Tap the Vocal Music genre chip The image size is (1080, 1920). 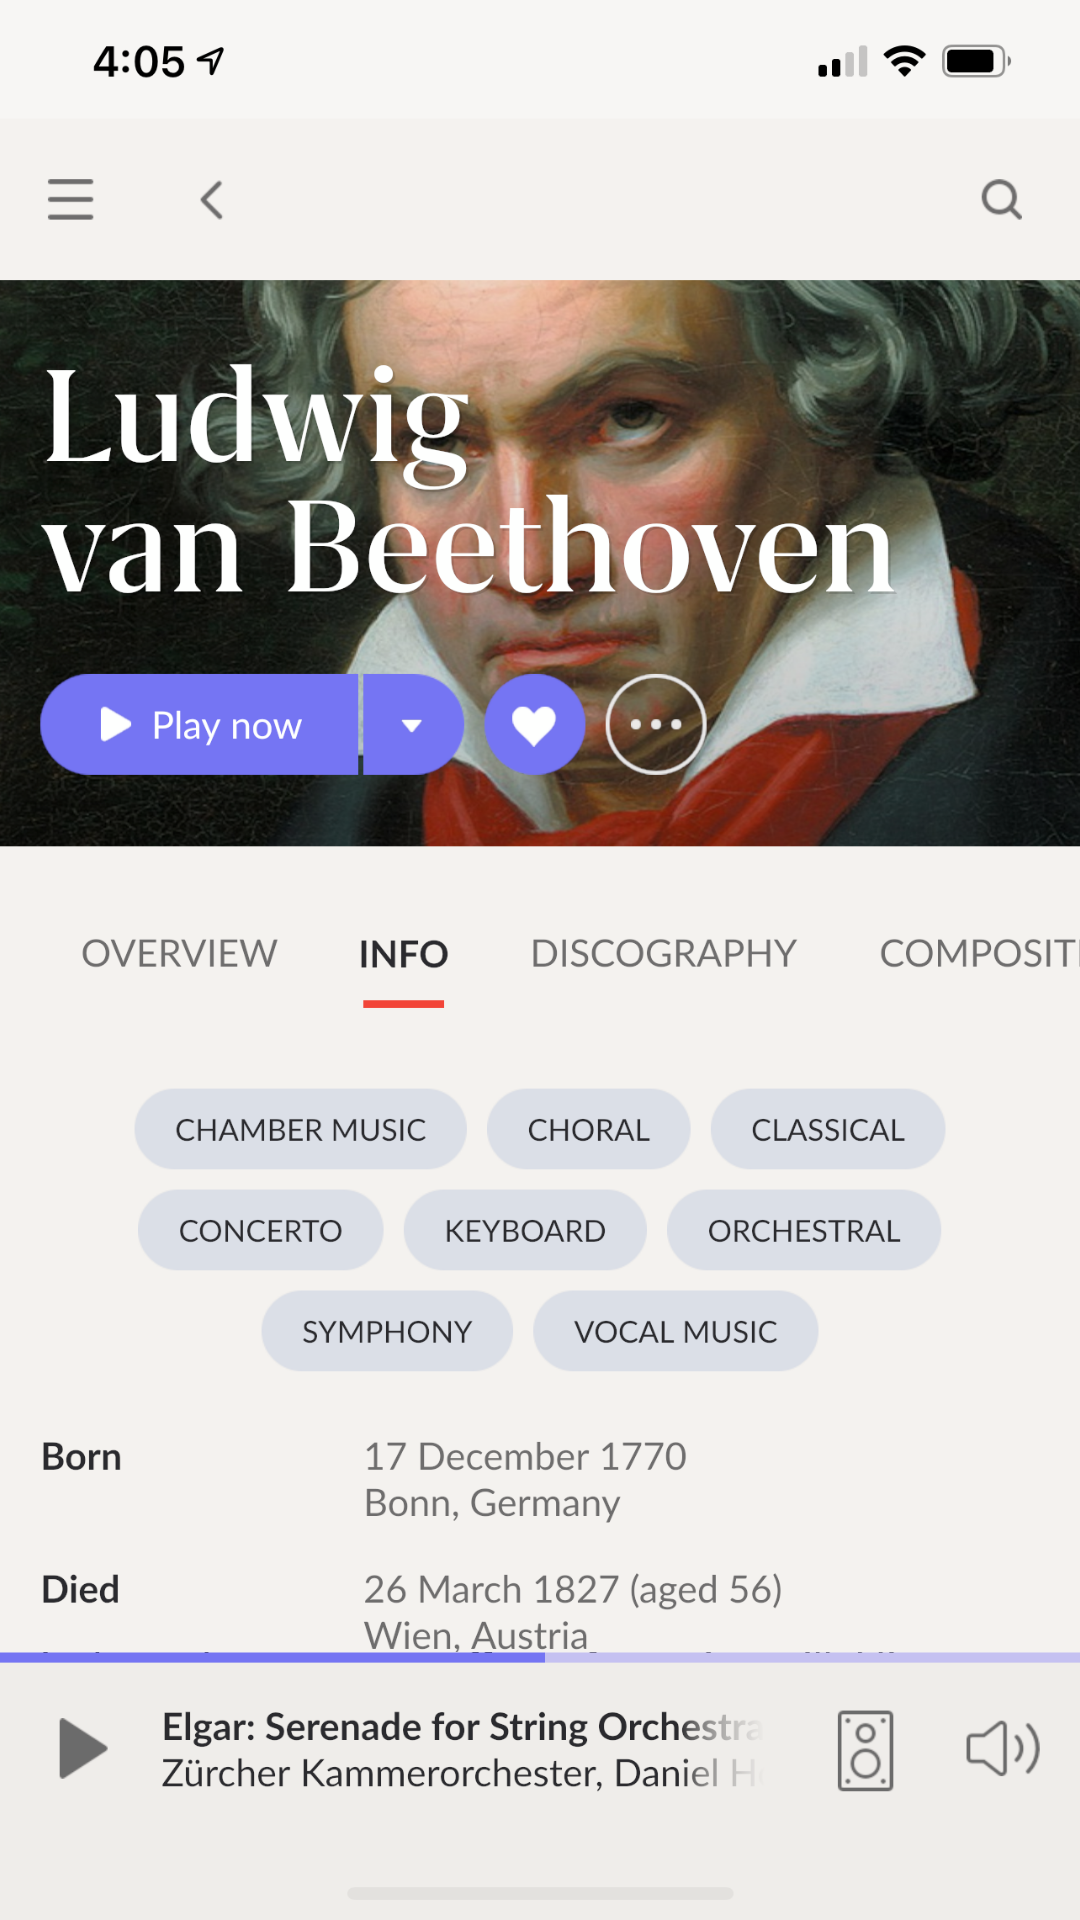675,1332
